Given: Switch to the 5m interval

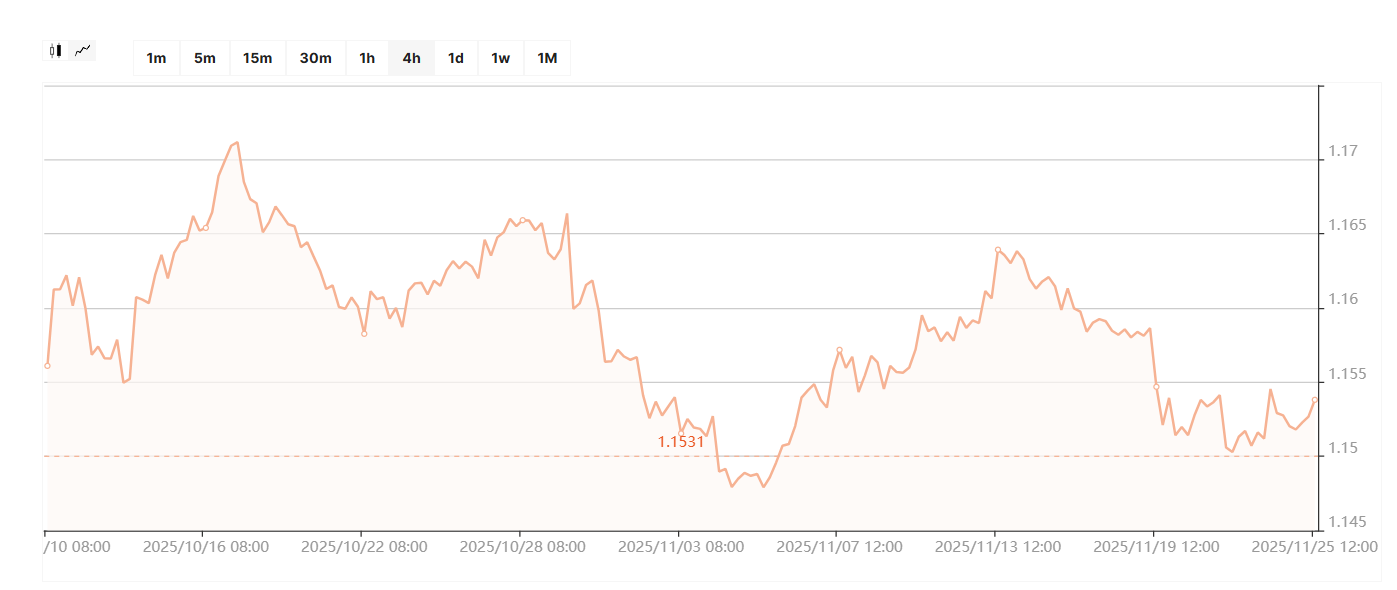Looking at the screenshot, I should (205, 58).
